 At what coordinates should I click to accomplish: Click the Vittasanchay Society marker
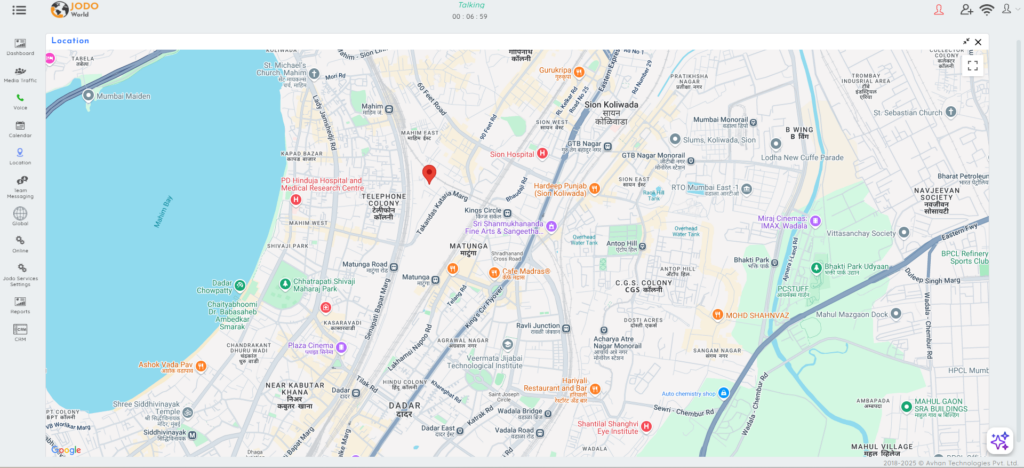[x=904, y=232]
